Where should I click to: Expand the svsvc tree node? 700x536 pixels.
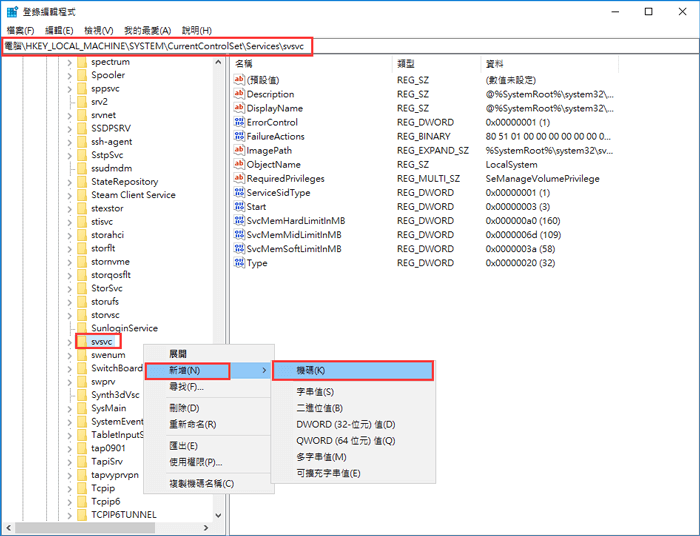pos(69,342)
